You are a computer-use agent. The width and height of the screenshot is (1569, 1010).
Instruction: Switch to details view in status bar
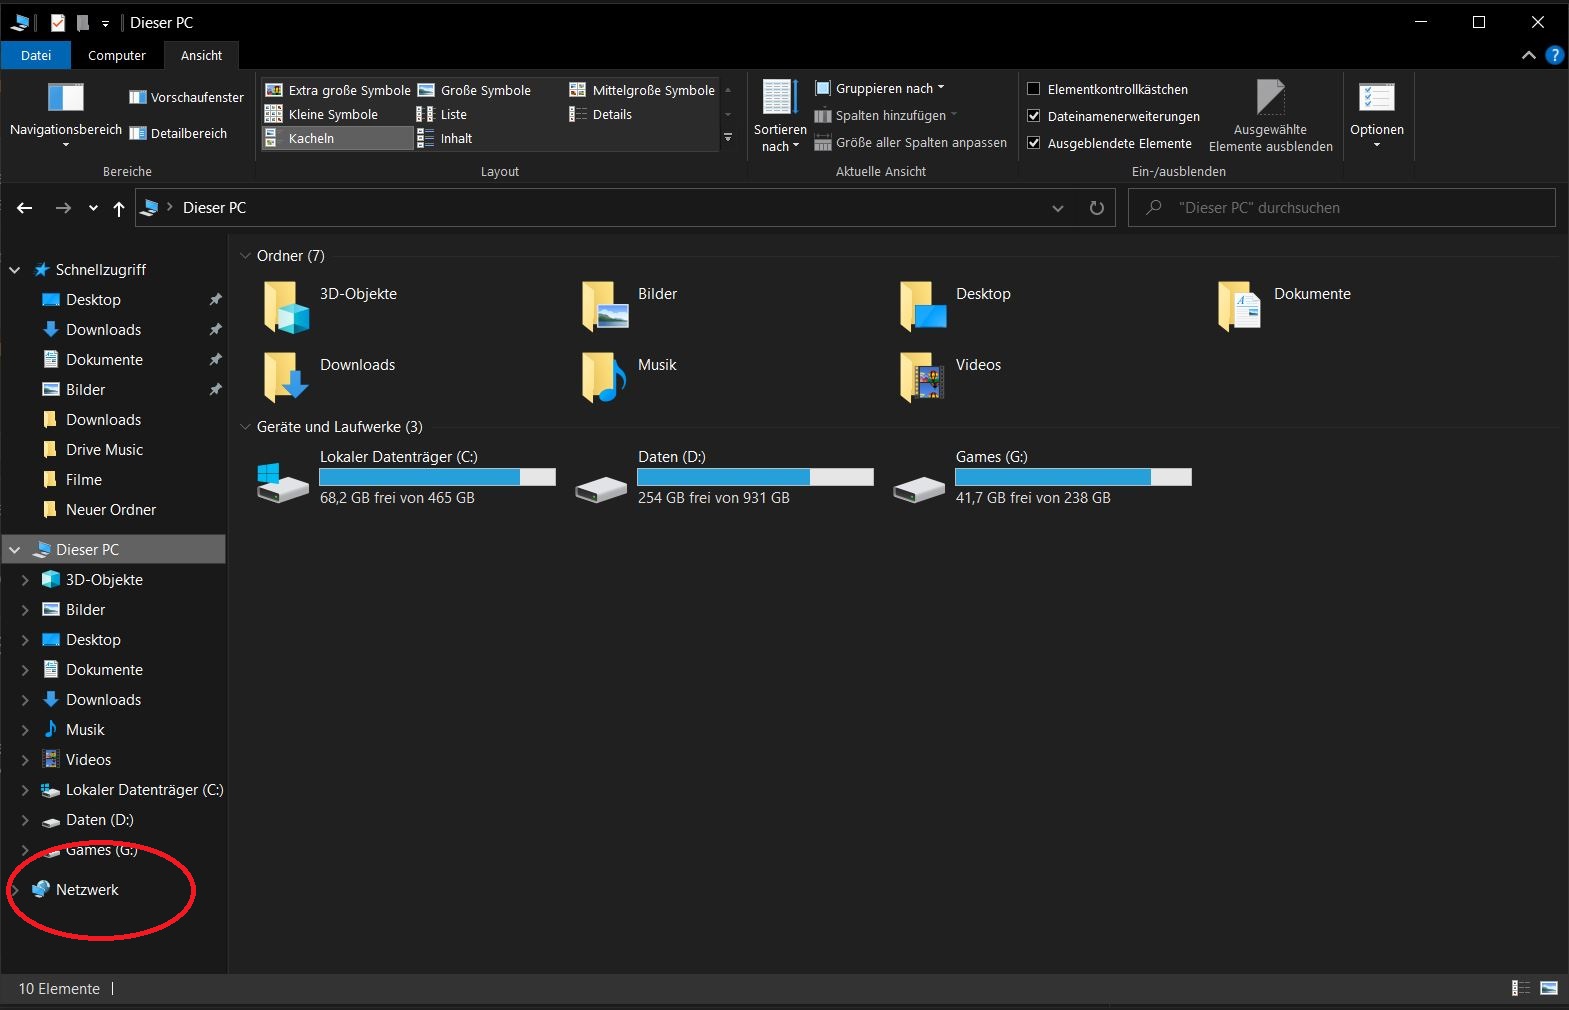[x=1521, y=988]
